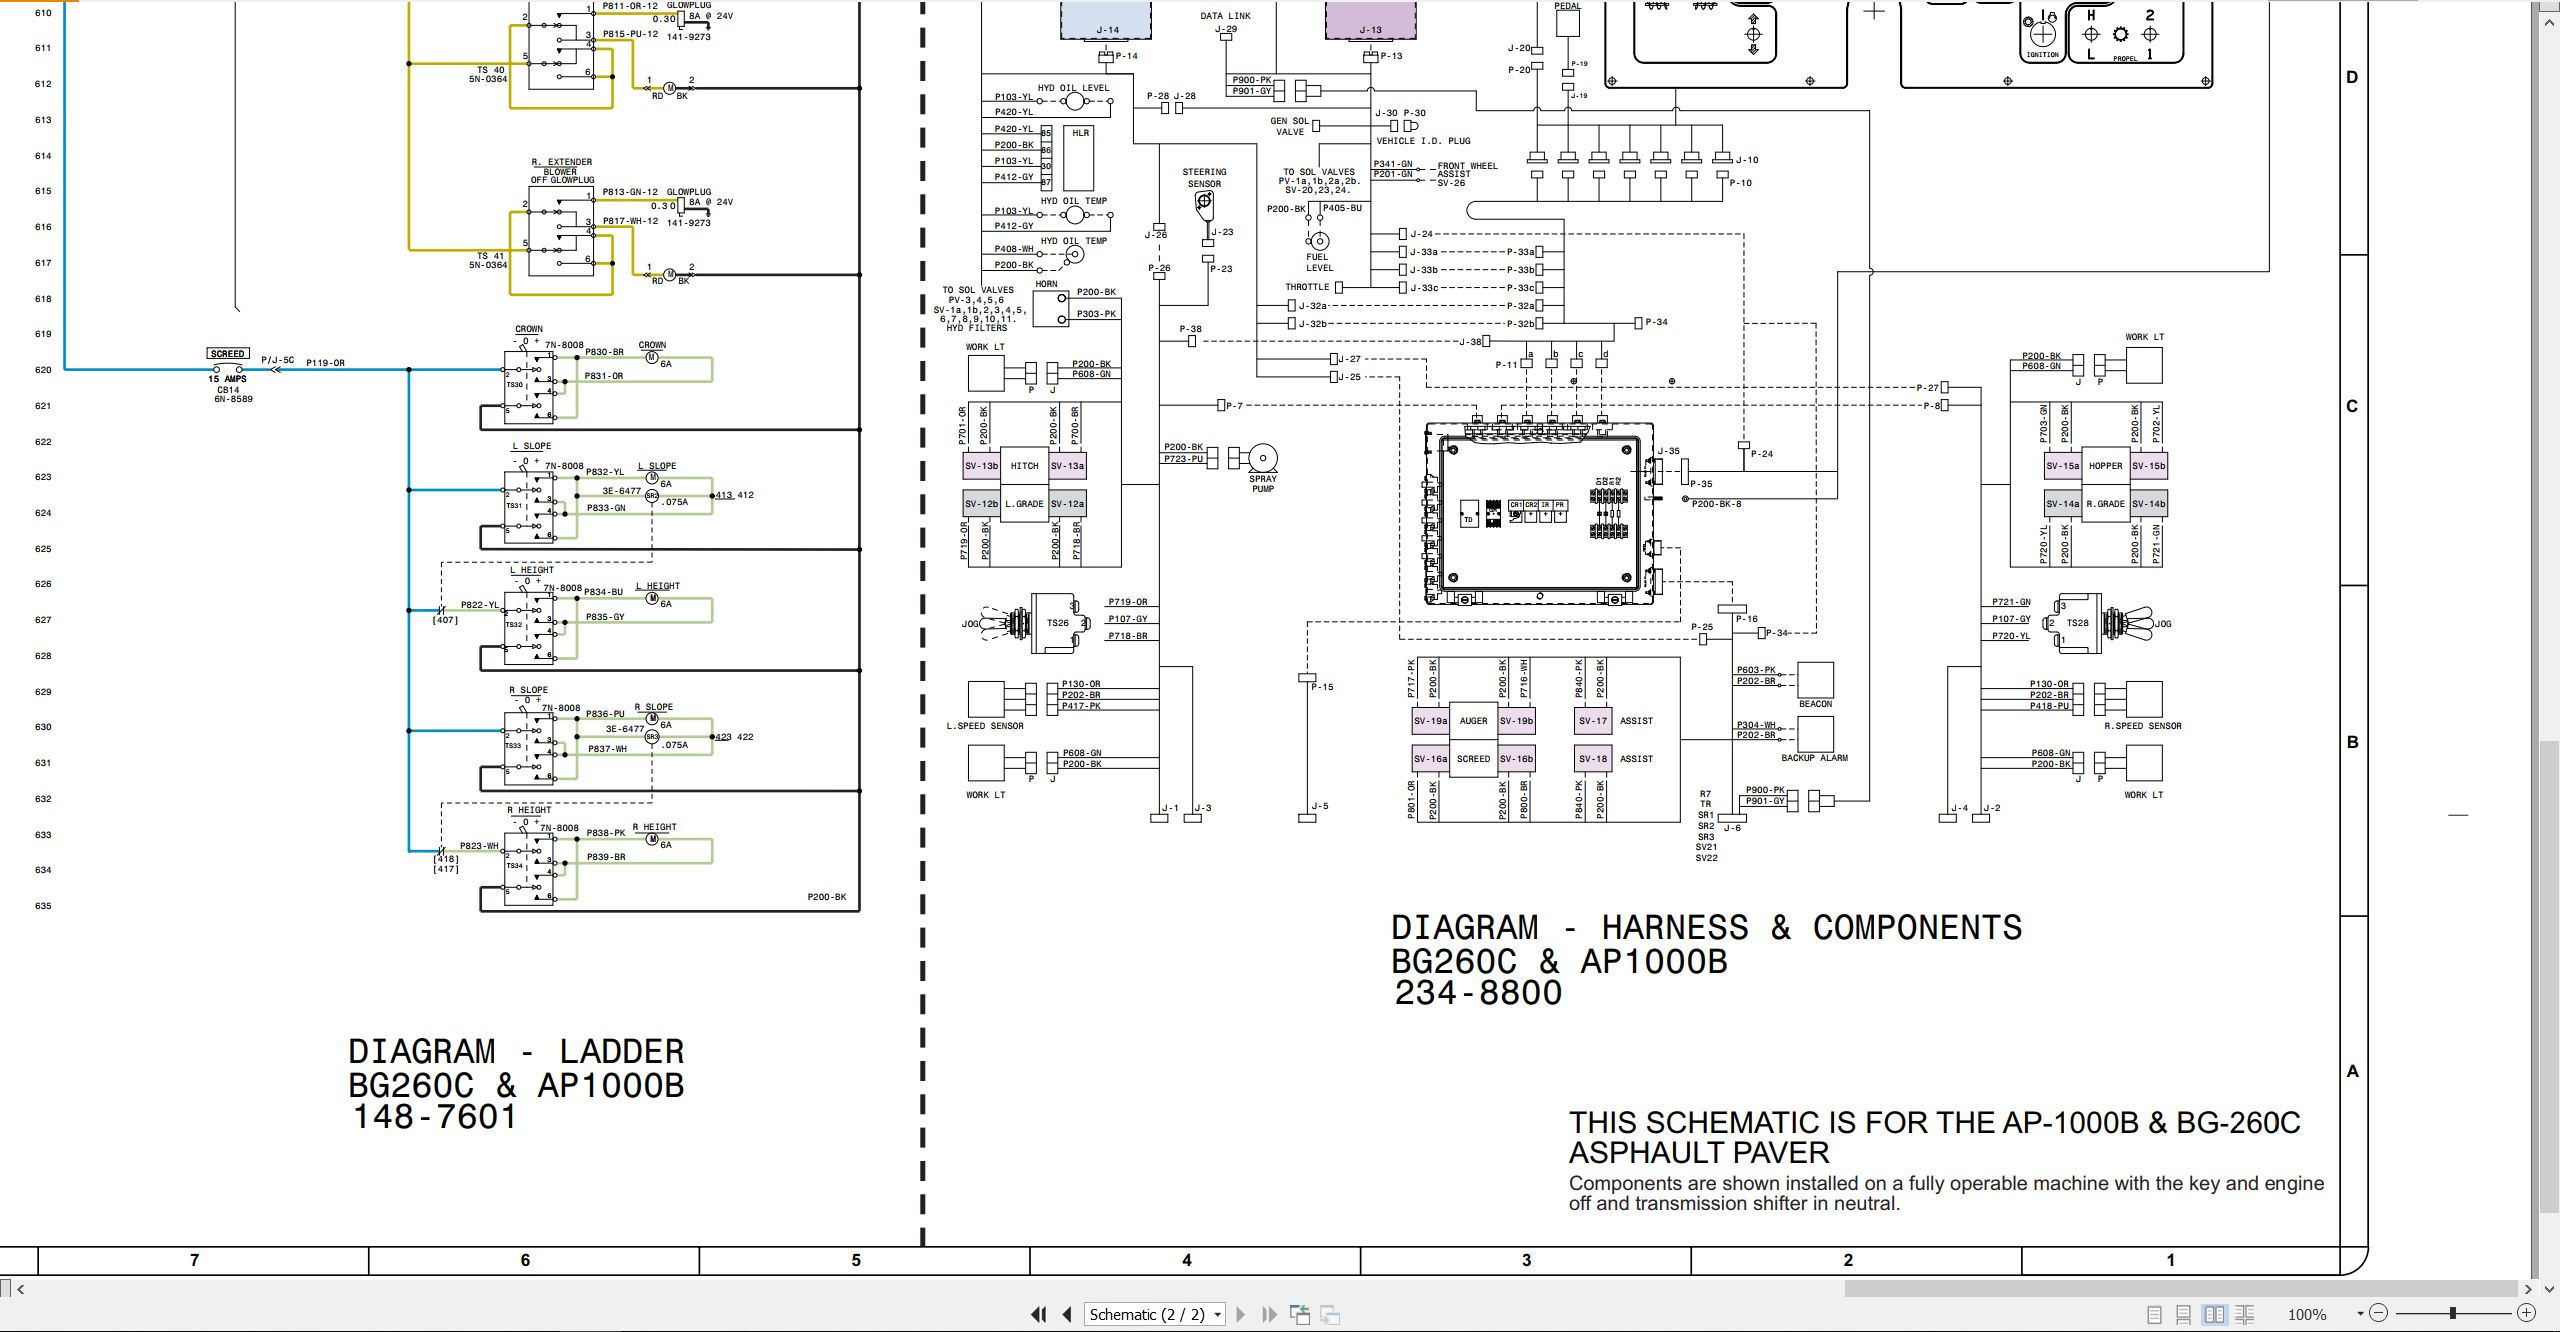The image size is (2560, 1332).
Task: Click the 'SPRAY PUMP' label
Action: point(1263,484)
